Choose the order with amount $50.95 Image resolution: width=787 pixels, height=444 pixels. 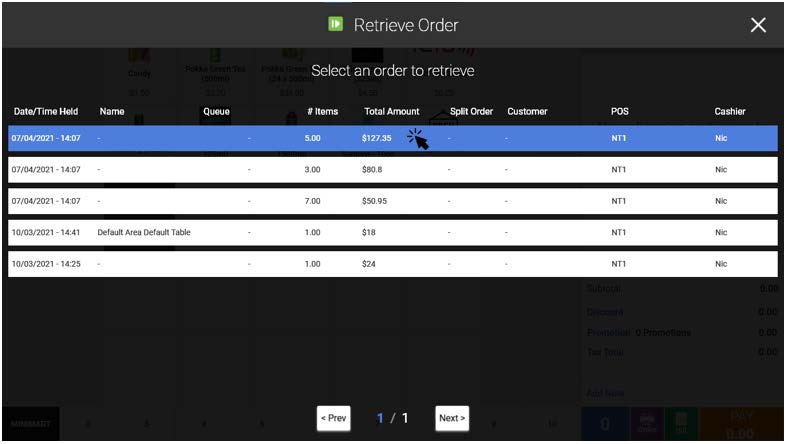pyautogui.click(x=374, y=201)
